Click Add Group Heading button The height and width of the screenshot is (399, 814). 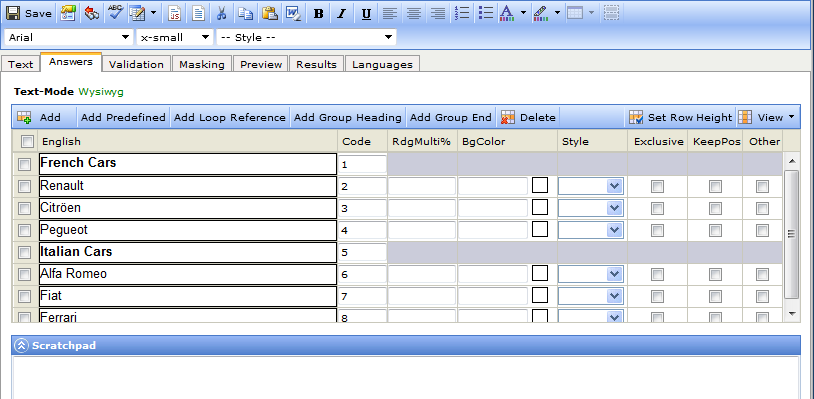pyautogui.click(x=347, y=117)
